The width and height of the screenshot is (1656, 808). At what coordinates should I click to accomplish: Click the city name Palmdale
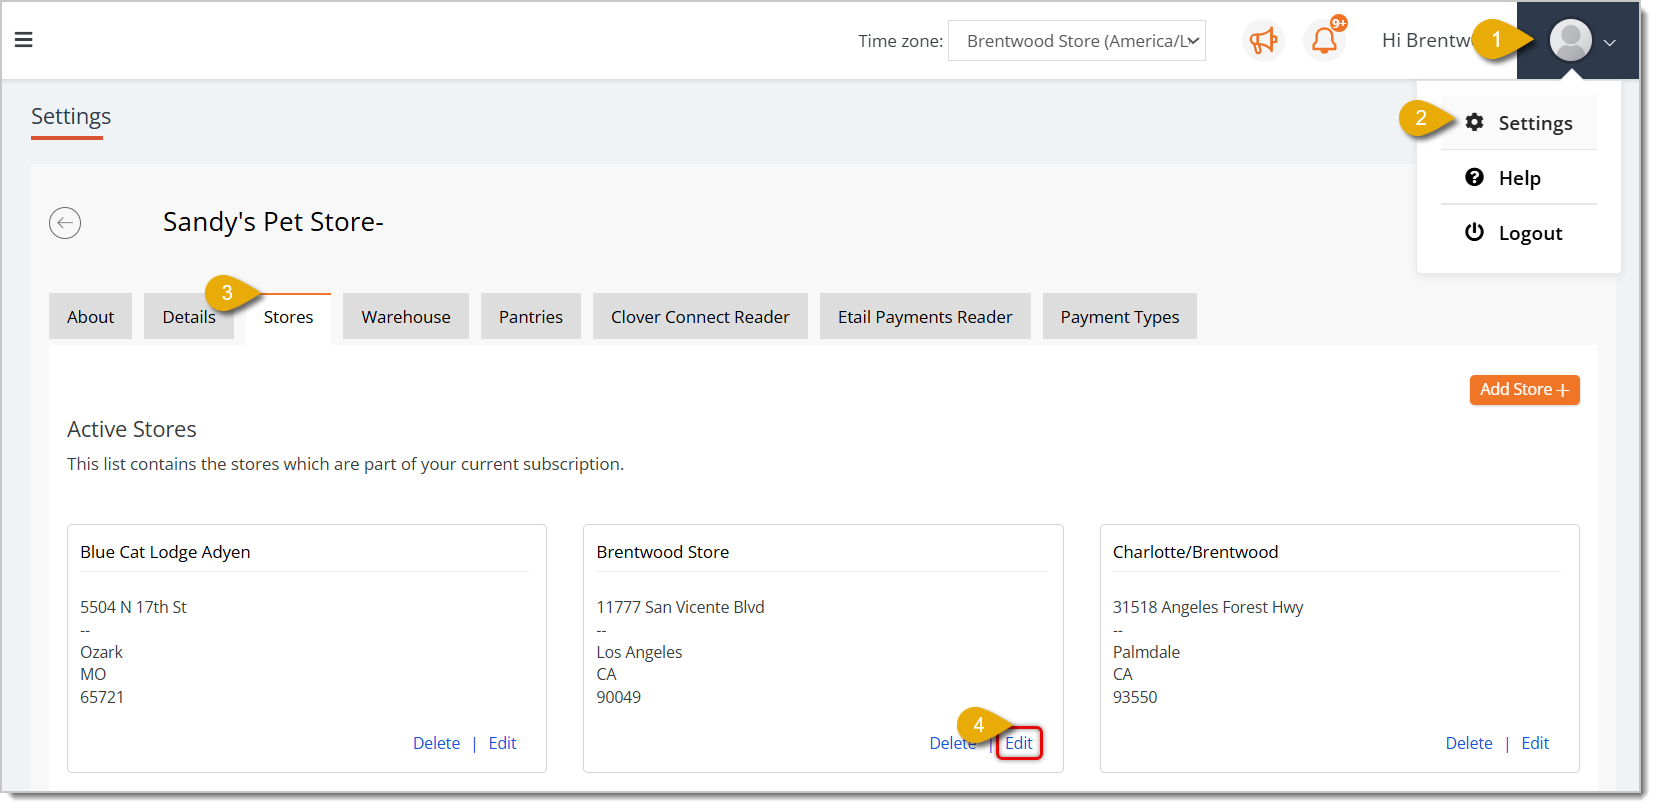click(1146, 652)
